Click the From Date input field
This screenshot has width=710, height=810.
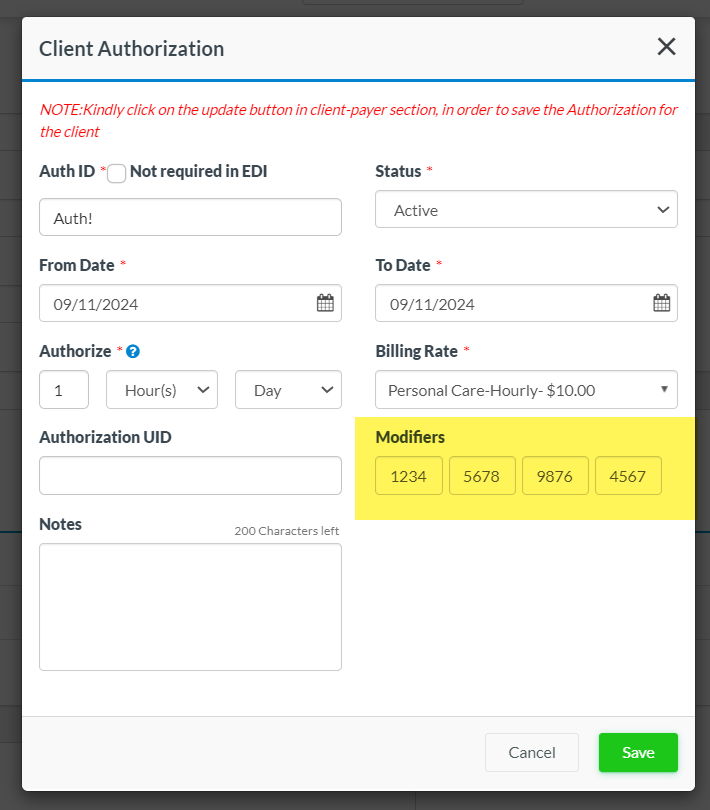click(175, 304)
